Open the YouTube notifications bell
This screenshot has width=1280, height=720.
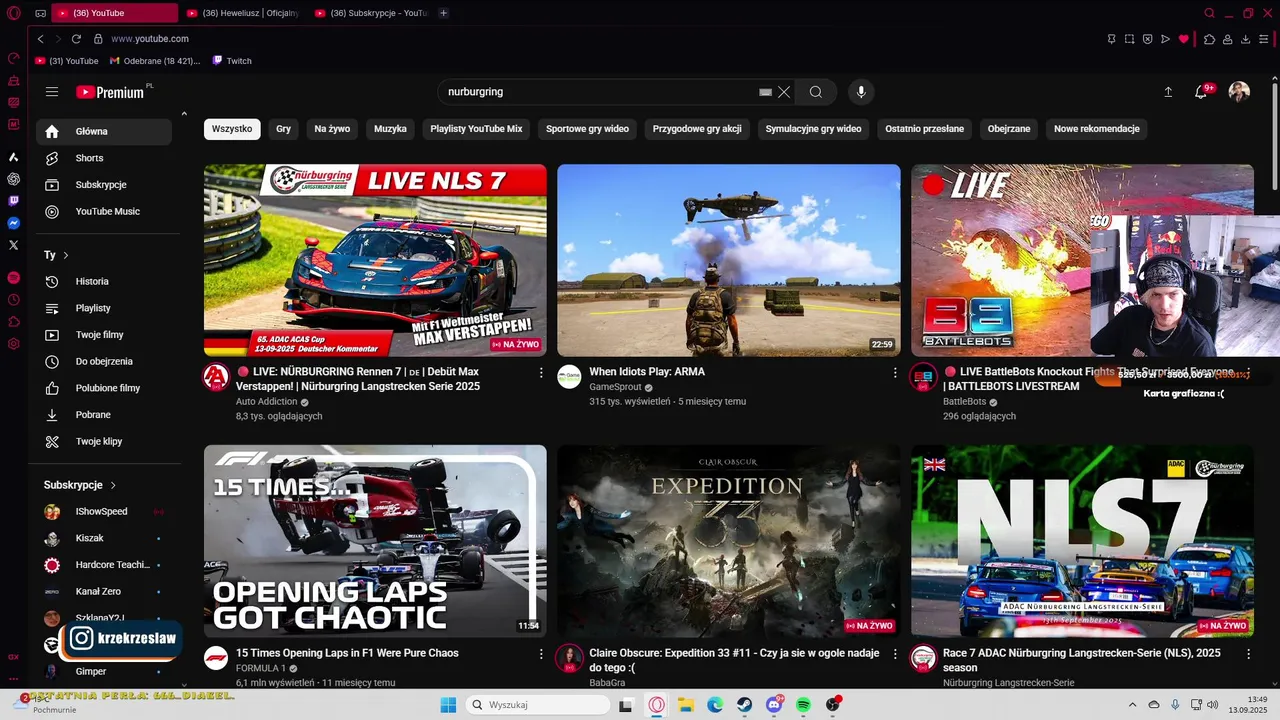(1202, 92)
